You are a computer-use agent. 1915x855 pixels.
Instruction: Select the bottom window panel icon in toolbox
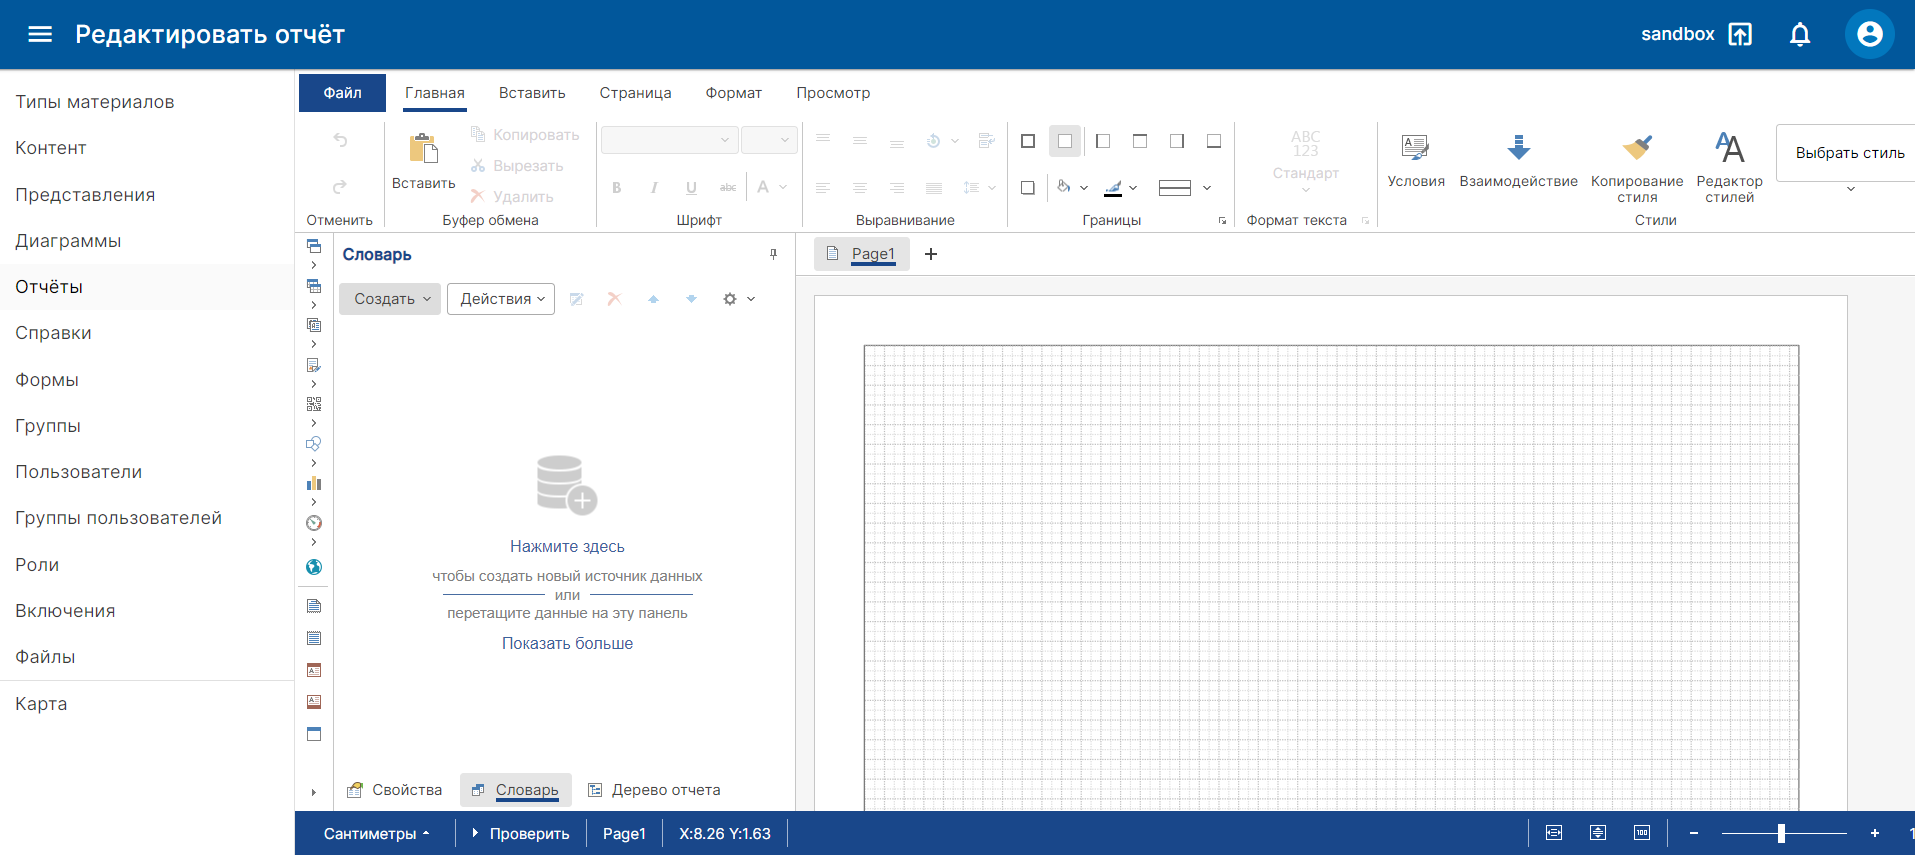point(314,734)
